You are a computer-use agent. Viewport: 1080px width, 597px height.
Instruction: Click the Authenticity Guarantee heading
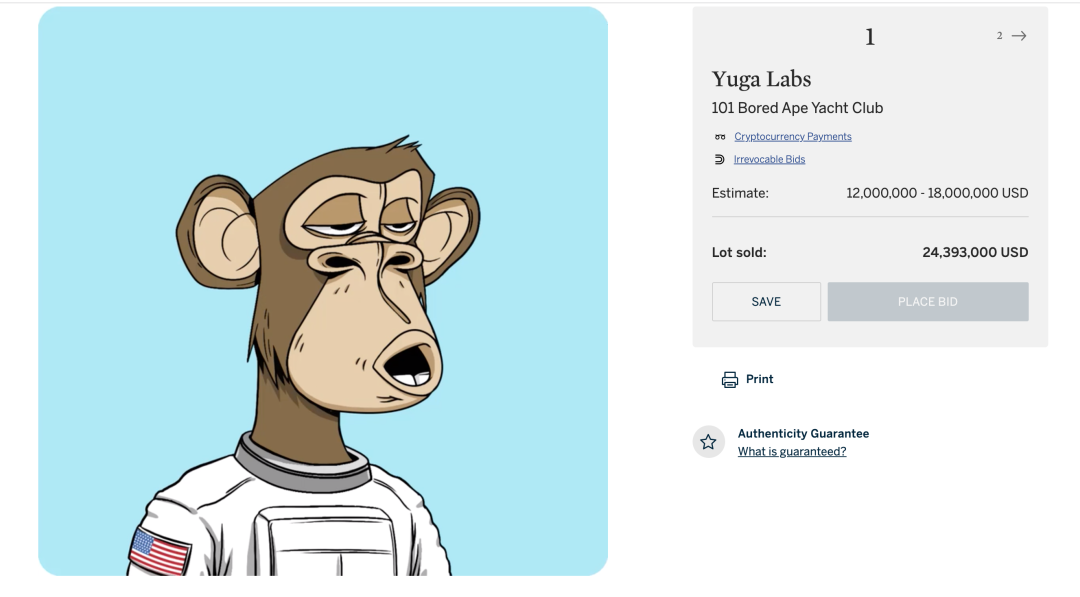tap(803, 434)
